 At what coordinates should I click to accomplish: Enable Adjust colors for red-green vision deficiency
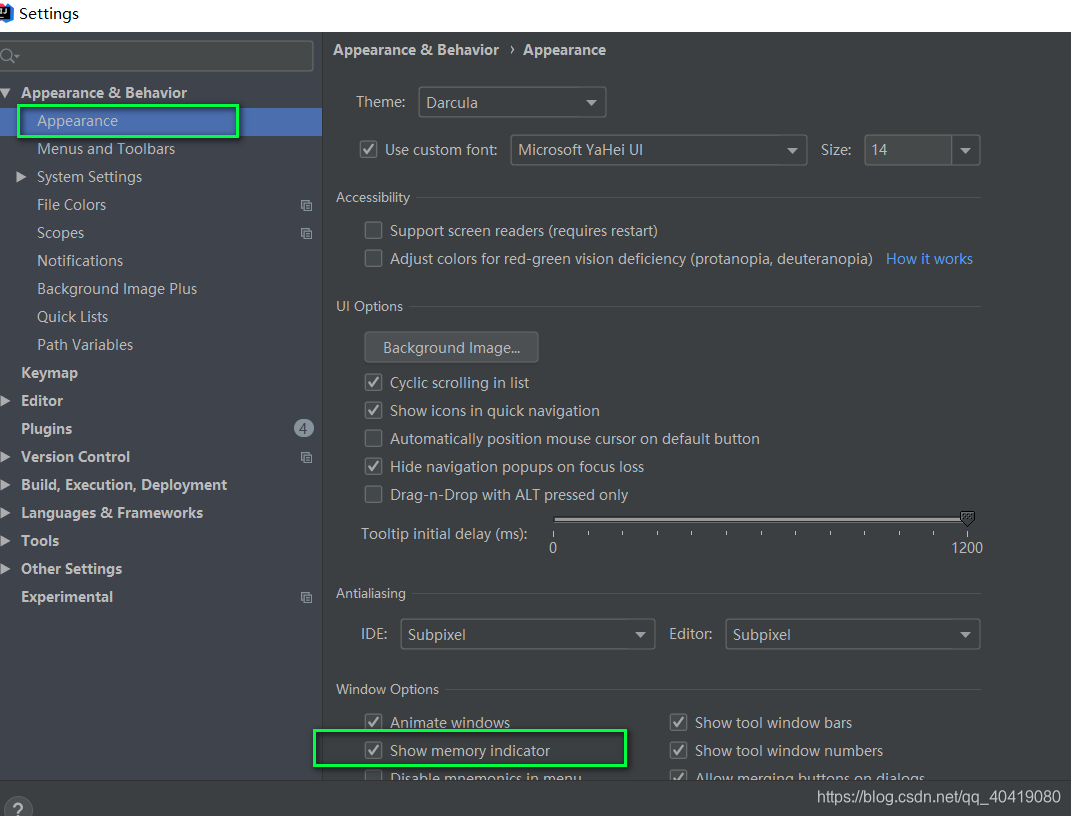373,258
